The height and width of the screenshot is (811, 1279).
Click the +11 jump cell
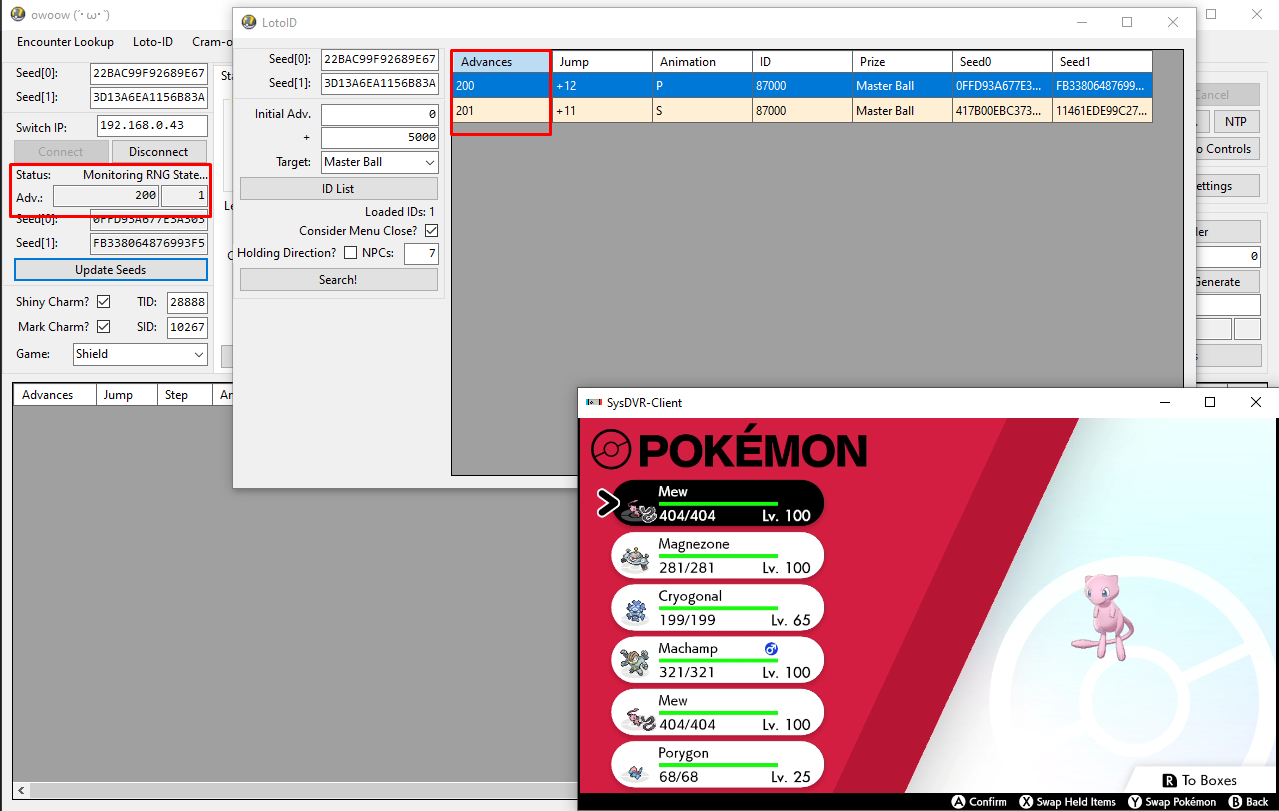602,111
